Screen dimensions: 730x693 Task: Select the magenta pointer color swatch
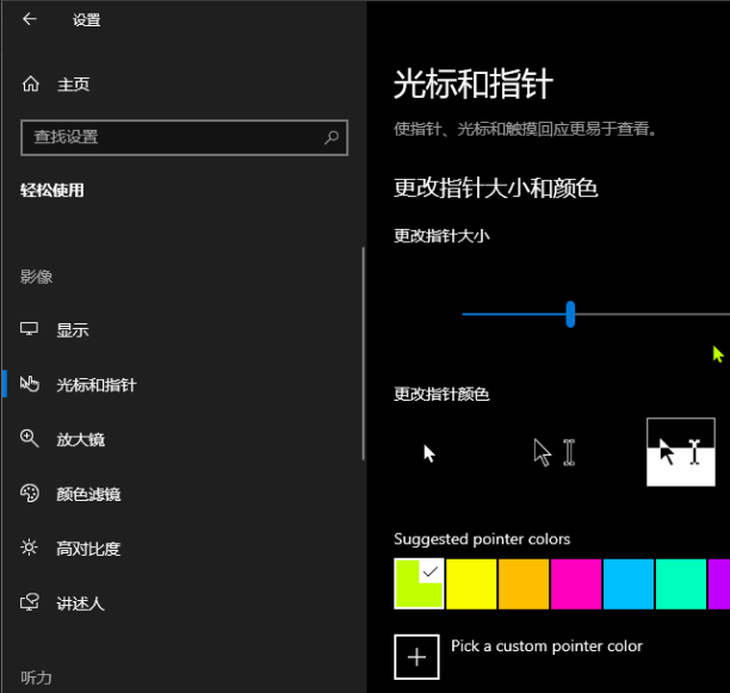point(576,584)
